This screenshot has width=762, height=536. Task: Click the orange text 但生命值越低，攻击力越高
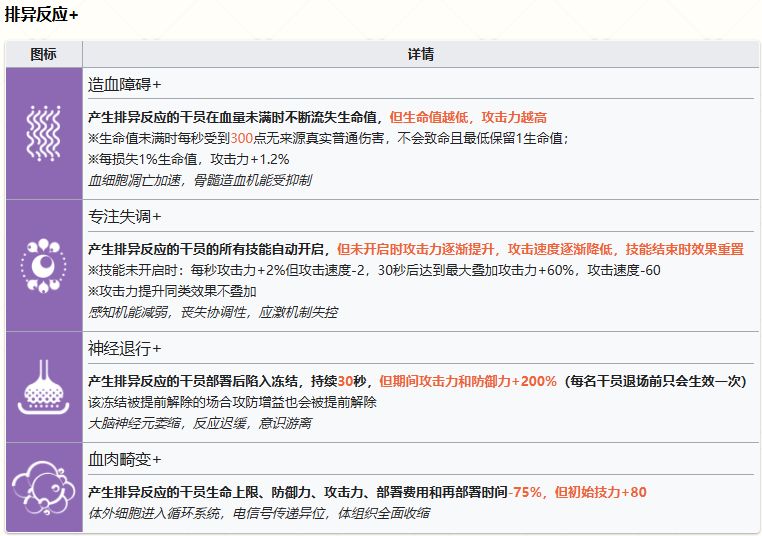tap(468, 117)
